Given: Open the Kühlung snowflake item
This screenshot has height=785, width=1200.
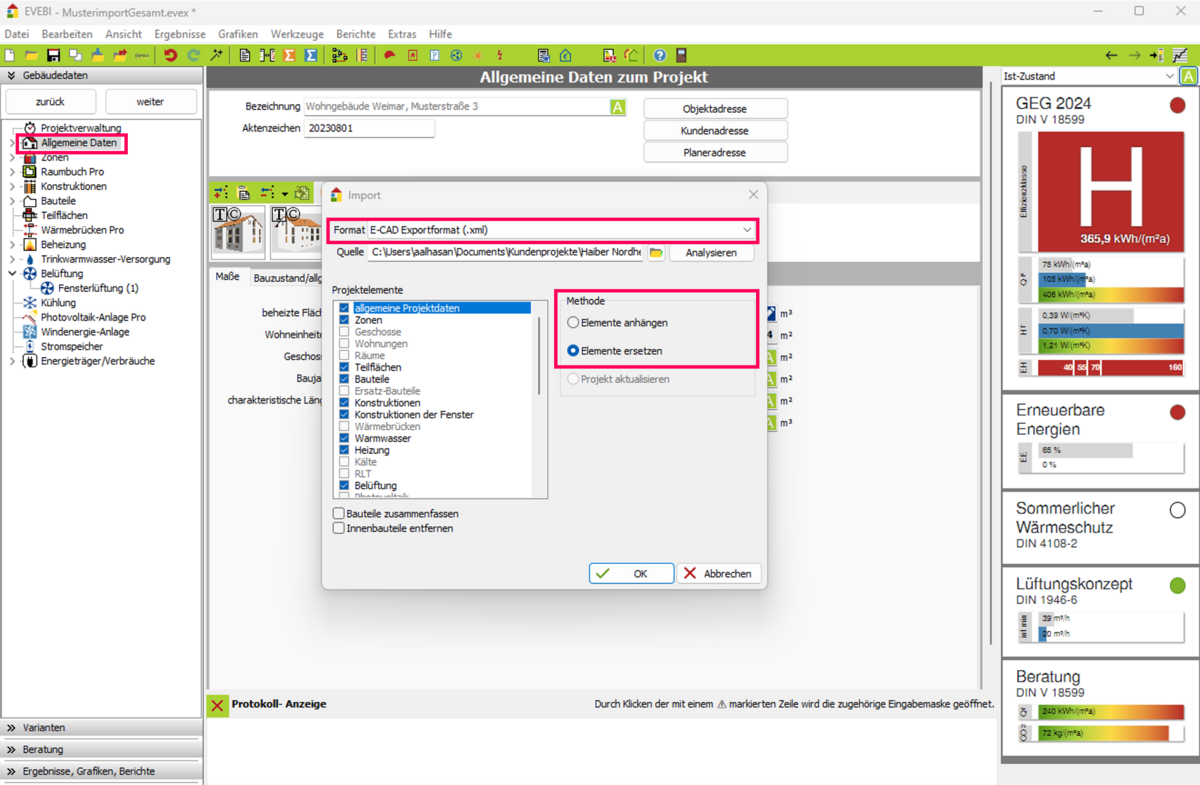Looking at the screenshot, I should (x=30, y=303).
